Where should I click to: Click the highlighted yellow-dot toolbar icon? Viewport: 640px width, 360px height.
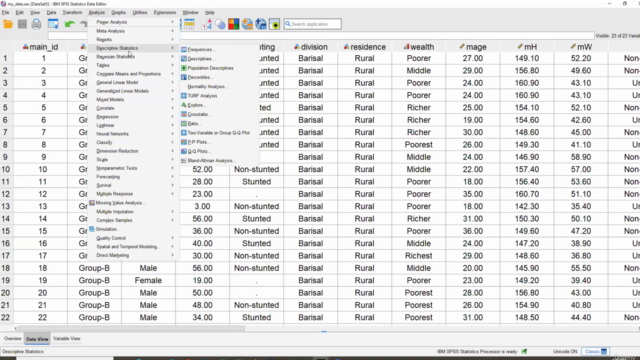pos(275,24)
